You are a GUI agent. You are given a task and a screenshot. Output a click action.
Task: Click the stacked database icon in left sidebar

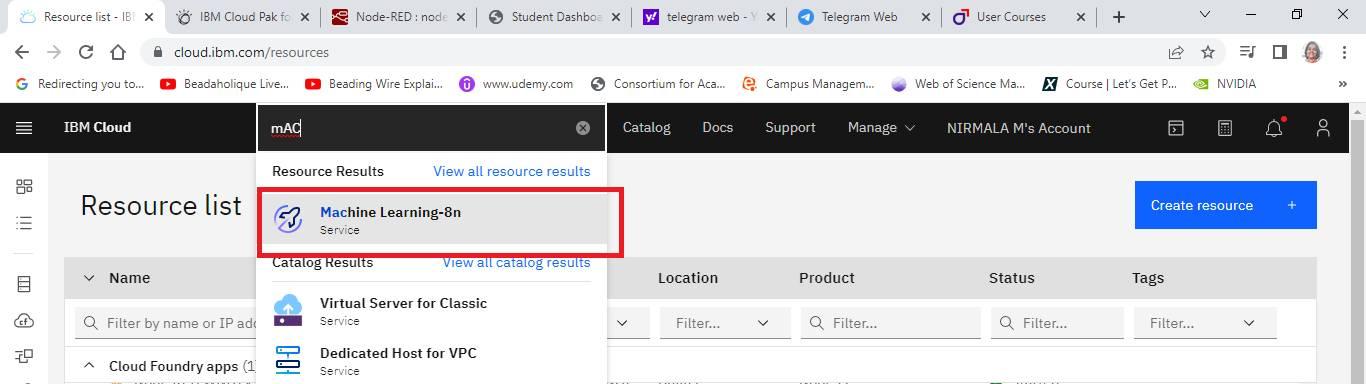pyautogui.click(x=24, y=285)
